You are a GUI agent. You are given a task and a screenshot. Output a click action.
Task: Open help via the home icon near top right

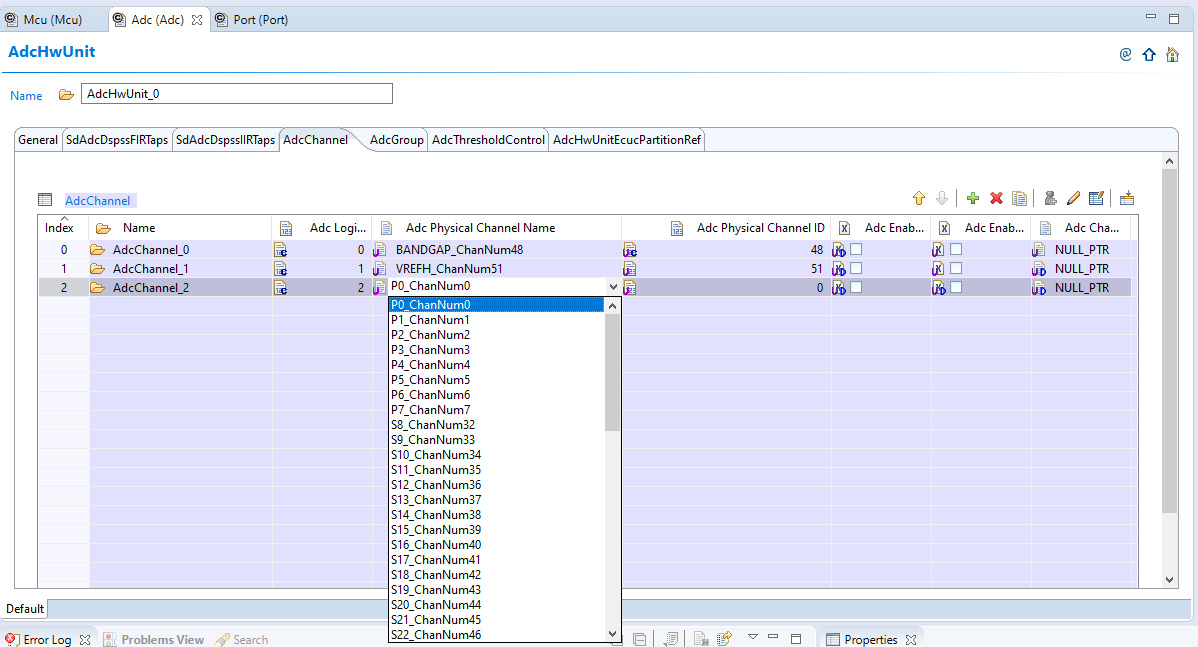click(x=1171, y=54)
